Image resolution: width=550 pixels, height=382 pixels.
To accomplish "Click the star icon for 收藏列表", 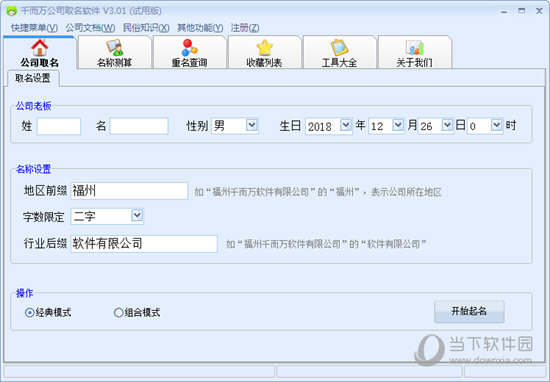I will (x=264, y=48).
